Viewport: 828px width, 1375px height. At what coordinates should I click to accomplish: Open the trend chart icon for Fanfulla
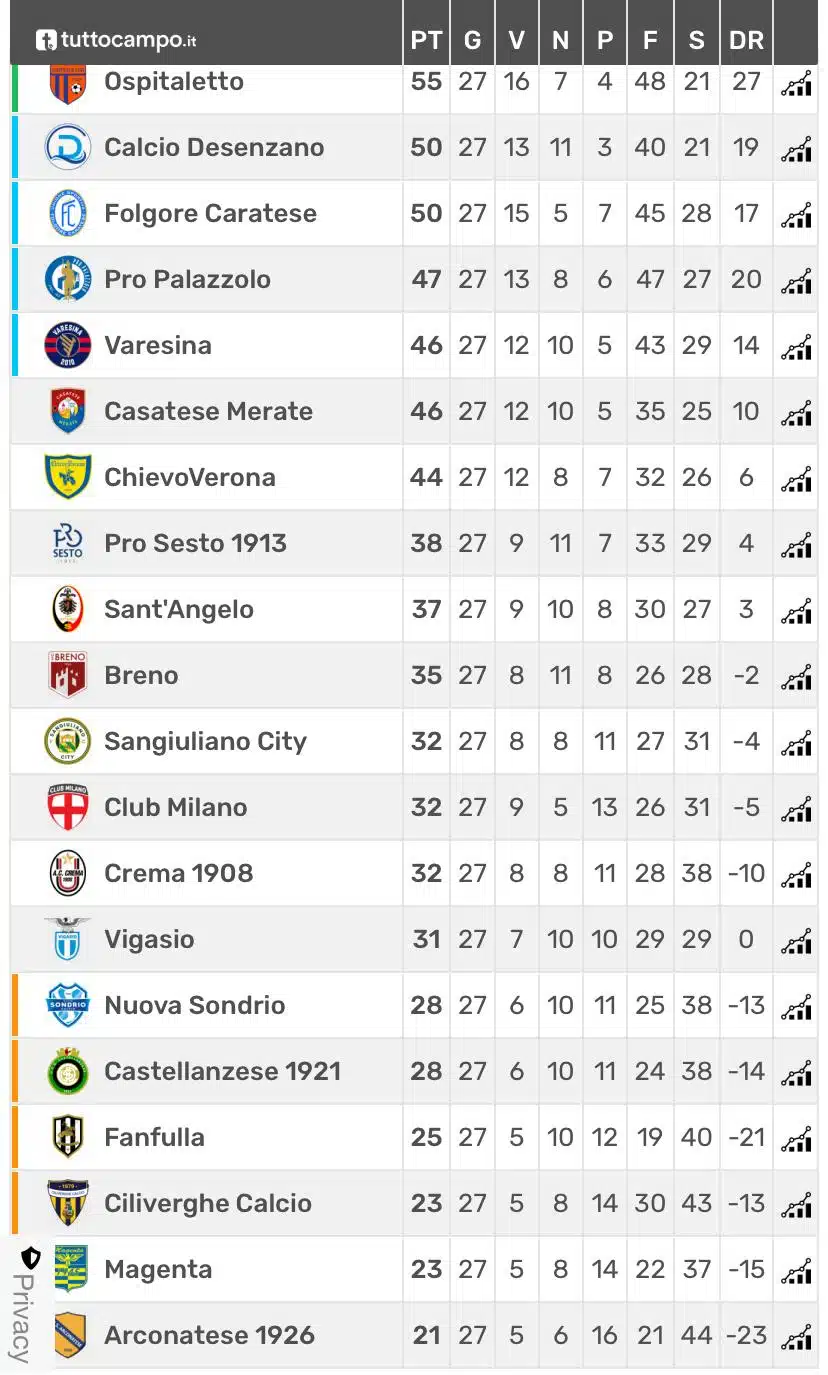[796, 1141]
